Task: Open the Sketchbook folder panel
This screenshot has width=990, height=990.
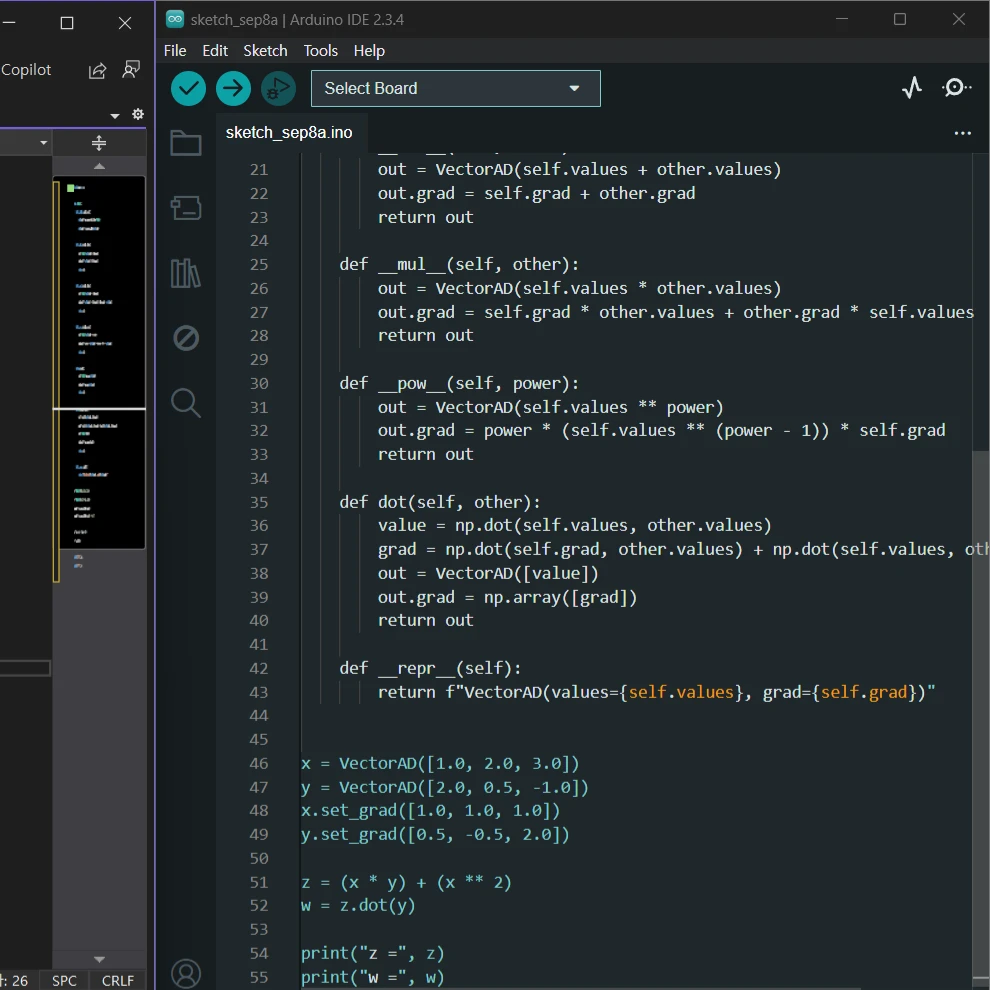Action: (x=186, y=143)
